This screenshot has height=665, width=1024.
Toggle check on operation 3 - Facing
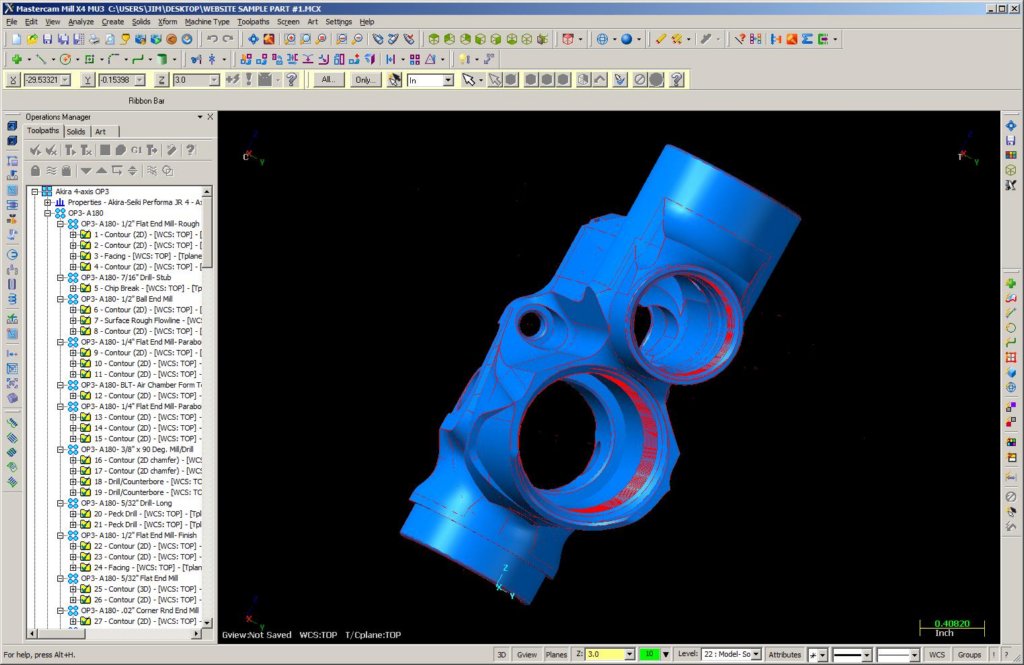(86, 256)
